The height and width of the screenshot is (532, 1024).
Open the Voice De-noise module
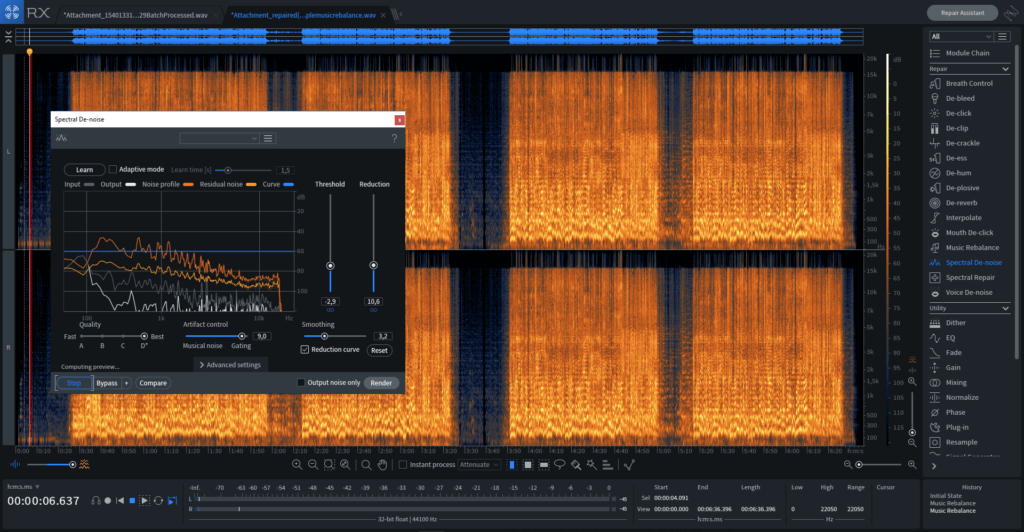(x=961, y=292)
